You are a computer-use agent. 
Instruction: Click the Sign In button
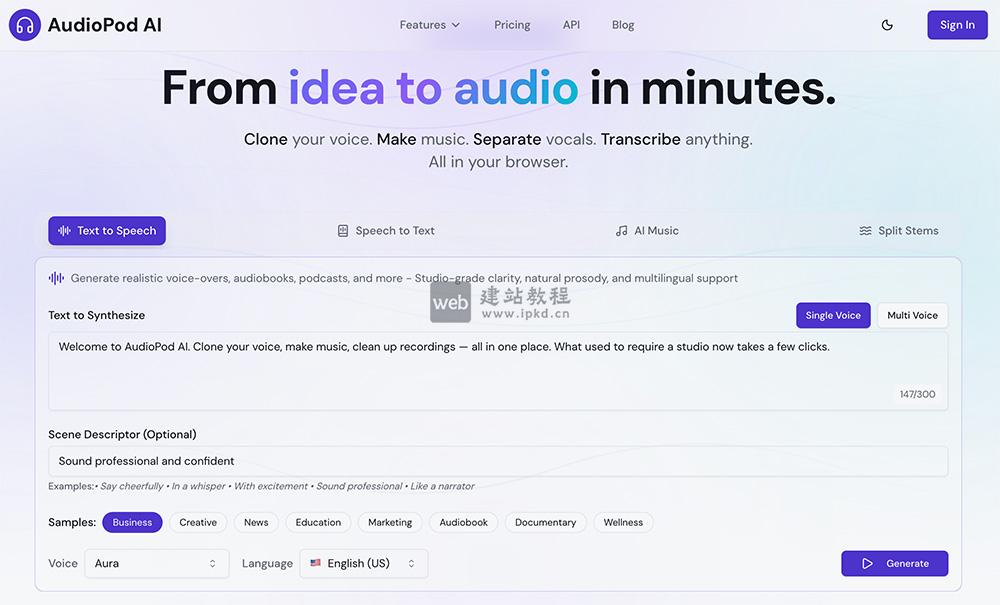956,24
